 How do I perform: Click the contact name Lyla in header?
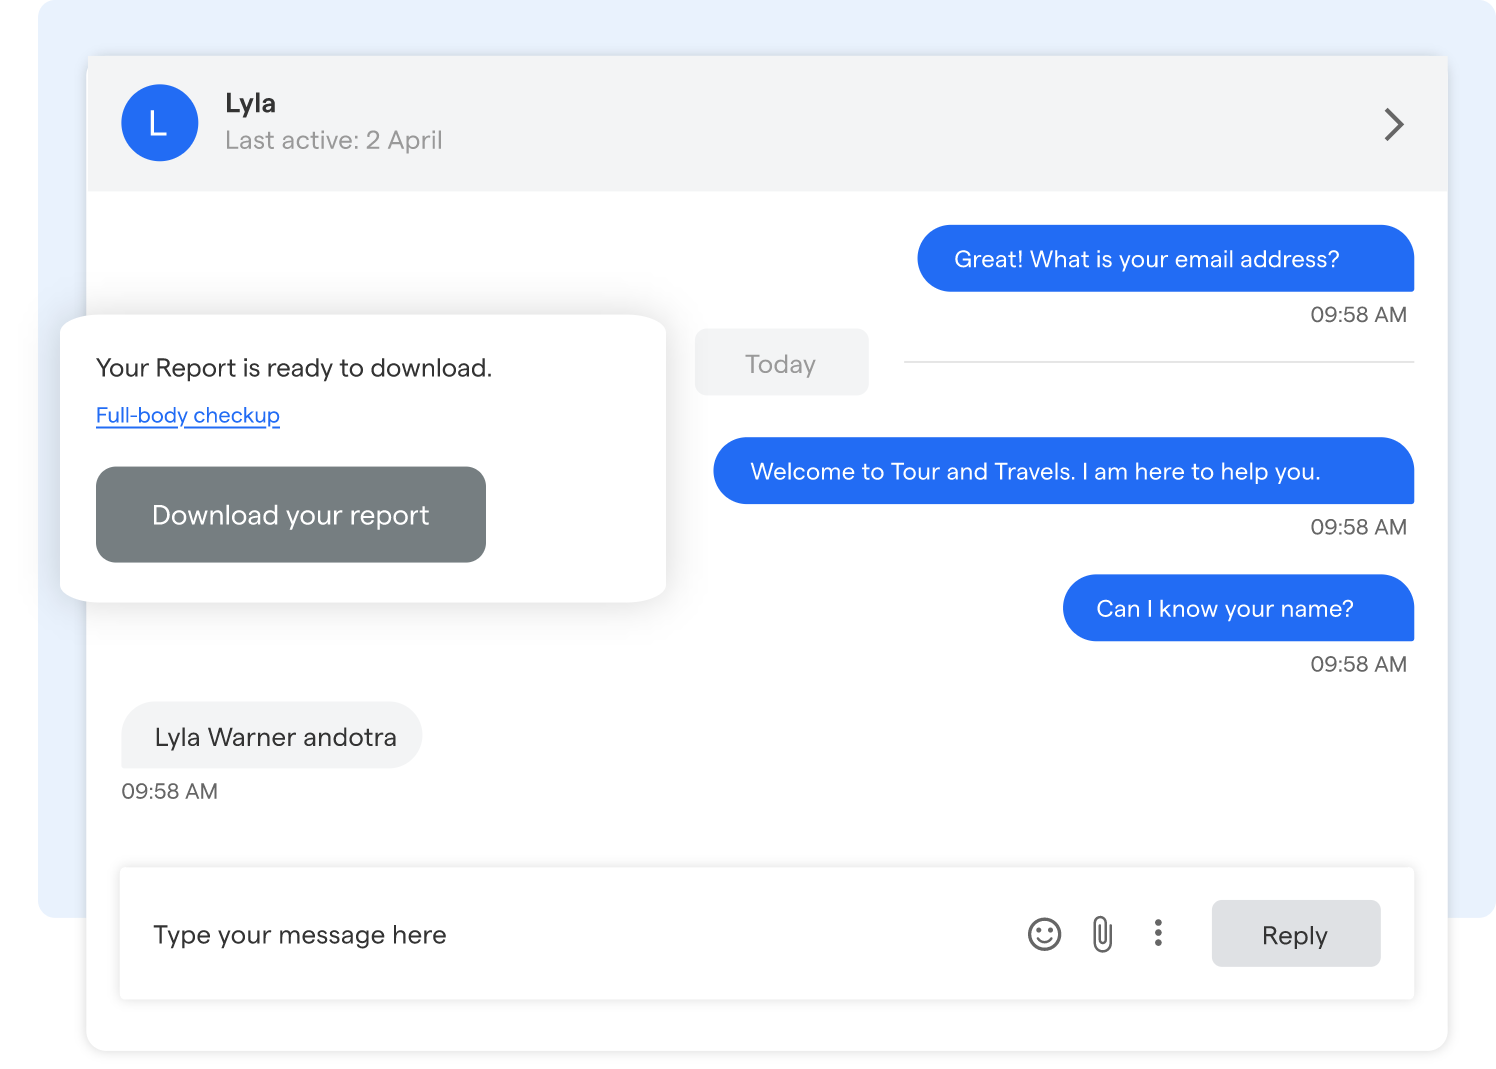[x=251, y=103]
